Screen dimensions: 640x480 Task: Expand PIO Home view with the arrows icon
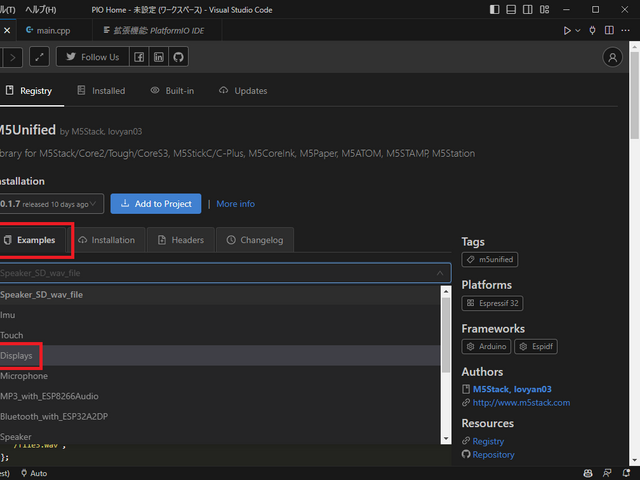click(39, 57)
